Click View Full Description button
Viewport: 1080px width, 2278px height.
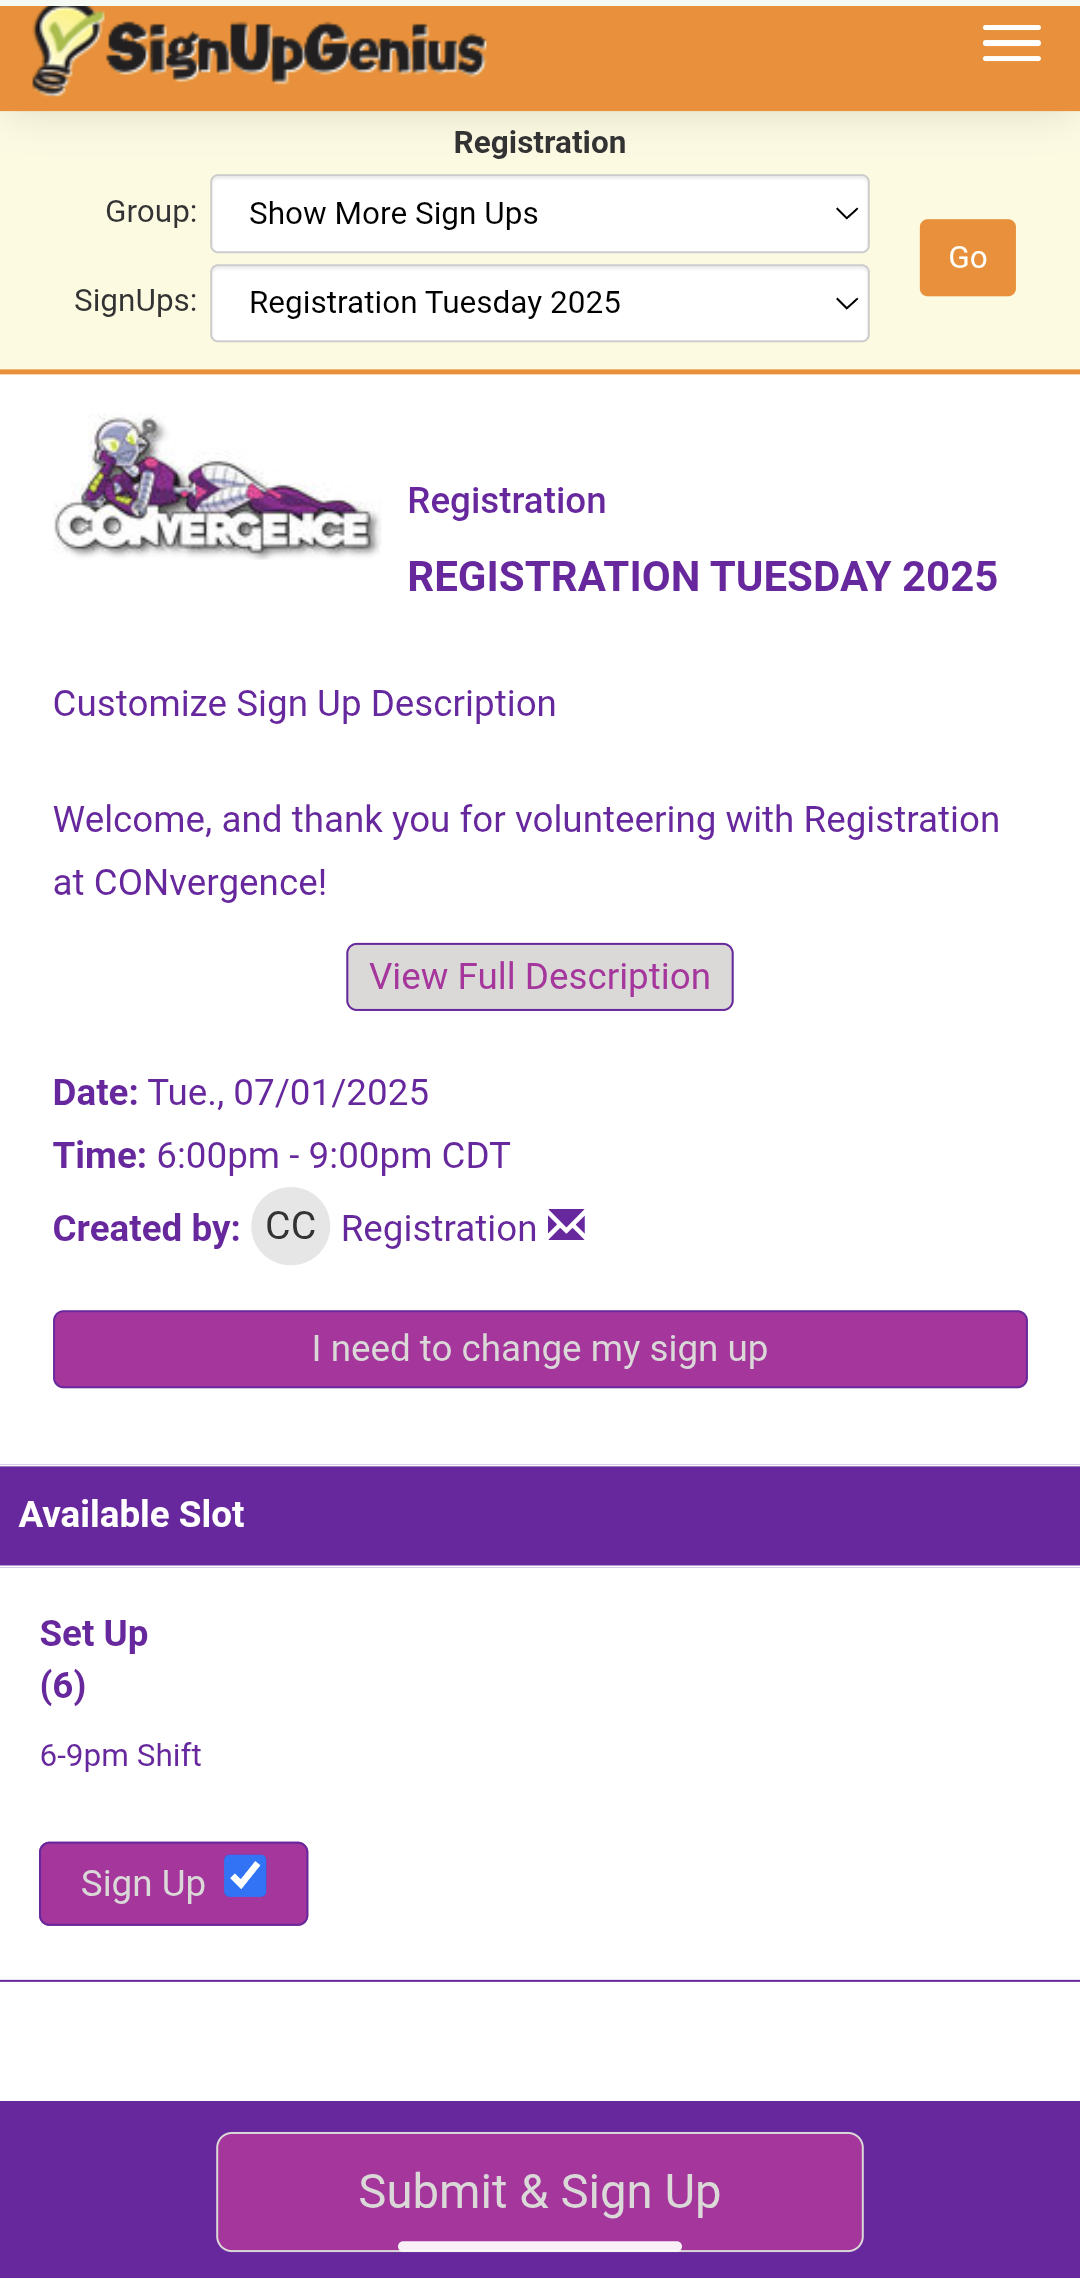[540, 977]
